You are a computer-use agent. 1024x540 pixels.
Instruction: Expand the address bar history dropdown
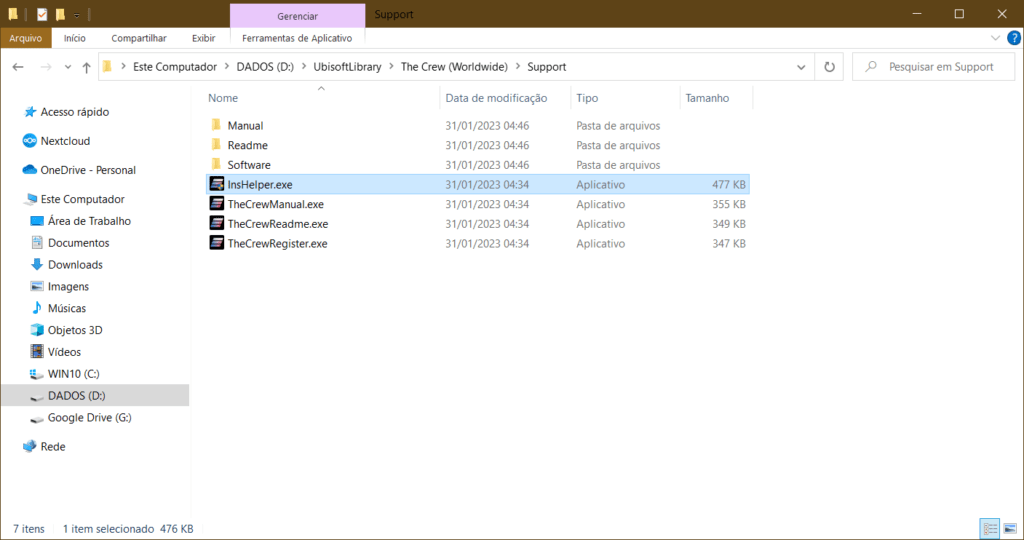[x=801, y=67]
